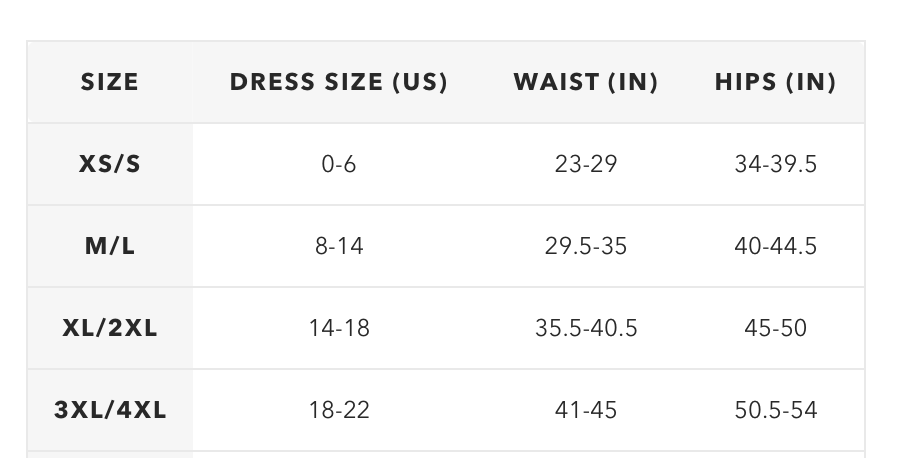The height and width of the screenshot is (458, 910).
Task: Click hips measurement 45-50 cell
Action: pos(775,328)
